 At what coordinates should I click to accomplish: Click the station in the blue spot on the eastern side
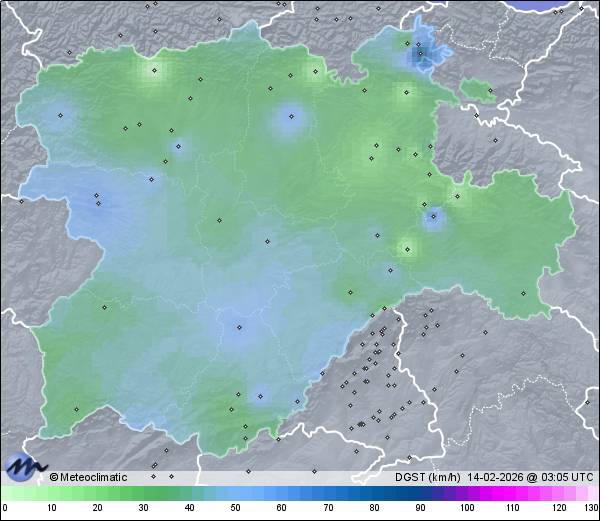click(433, 214)
